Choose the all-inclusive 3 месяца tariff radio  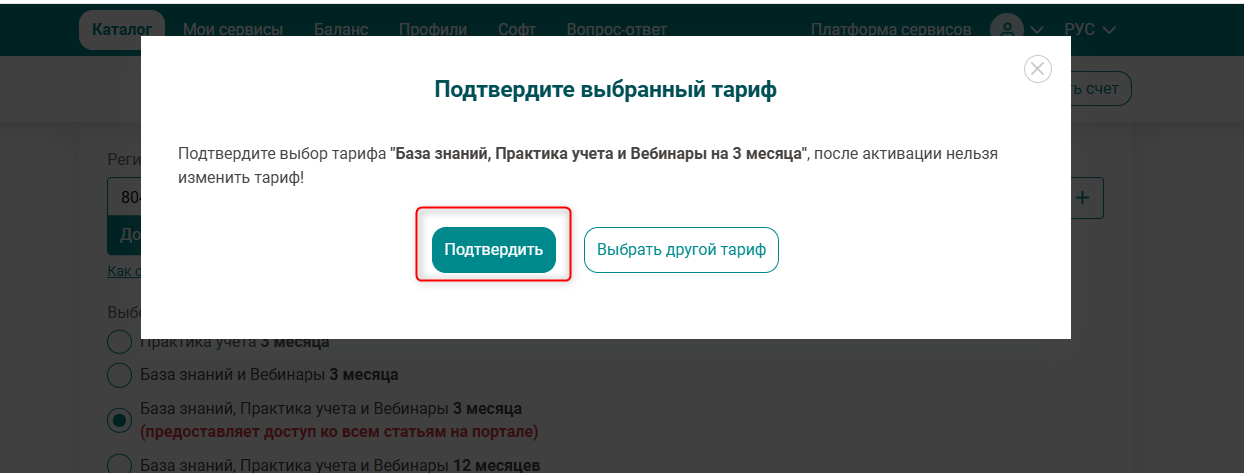[x=119, y=420]
